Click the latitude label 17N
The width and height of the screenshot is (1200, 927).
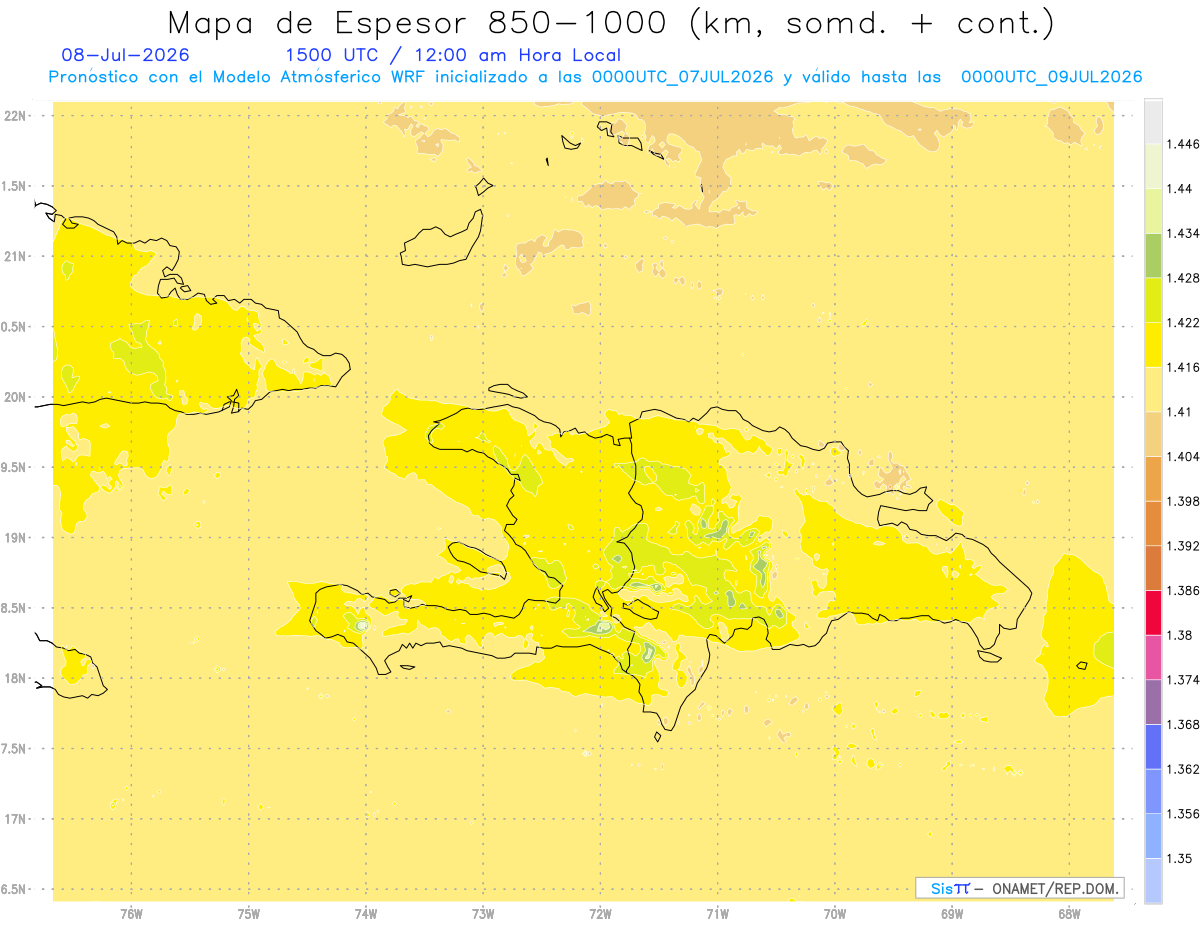click(x=16, y=819)
